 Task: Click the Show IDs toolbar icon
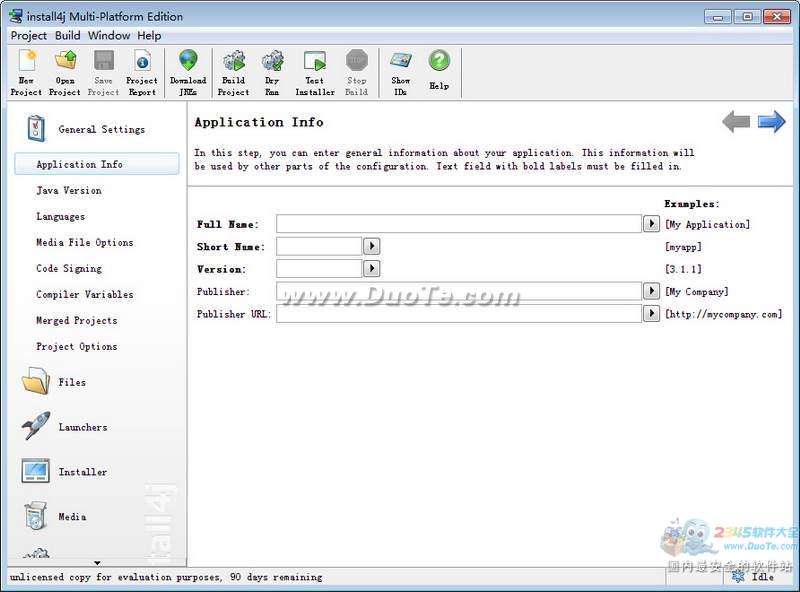pyautogui.click(x=401, y=61)
